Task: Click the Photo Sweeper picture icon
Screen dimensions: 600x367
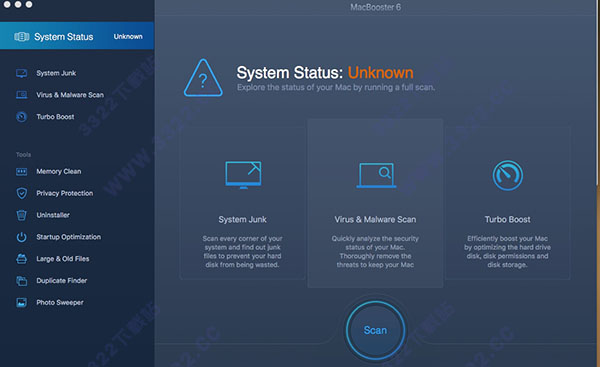Action: [x=21, y=302]
